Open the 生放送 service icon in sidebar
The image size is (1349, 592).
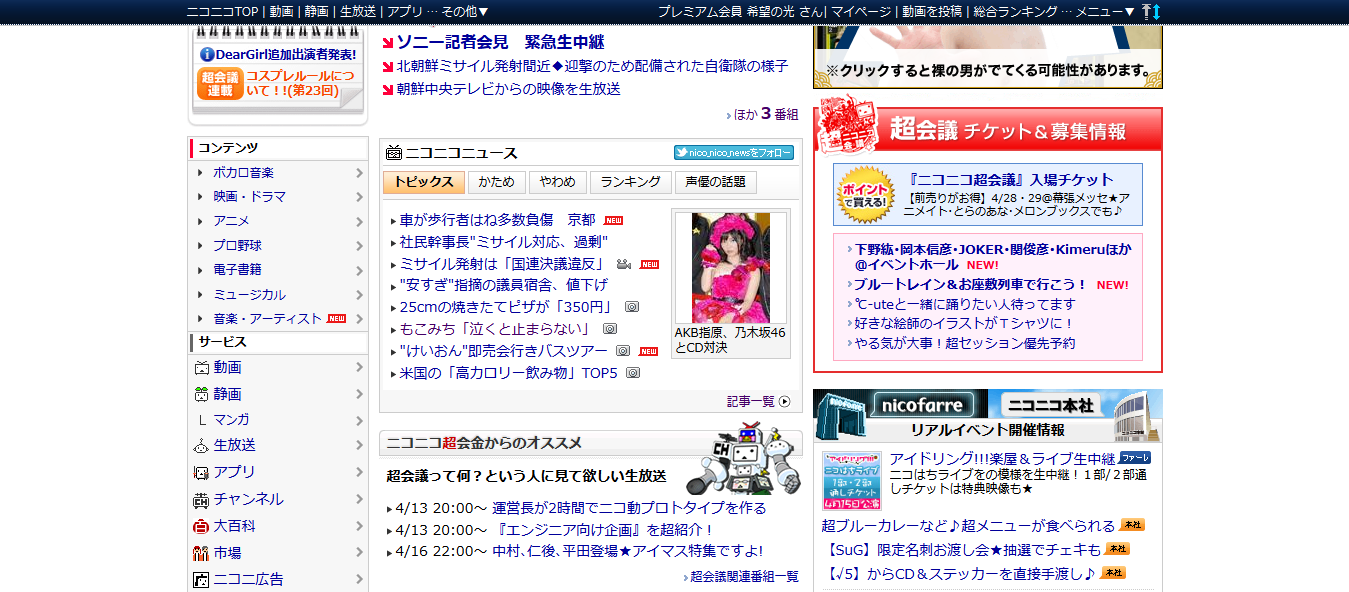(x=201, y=445)
